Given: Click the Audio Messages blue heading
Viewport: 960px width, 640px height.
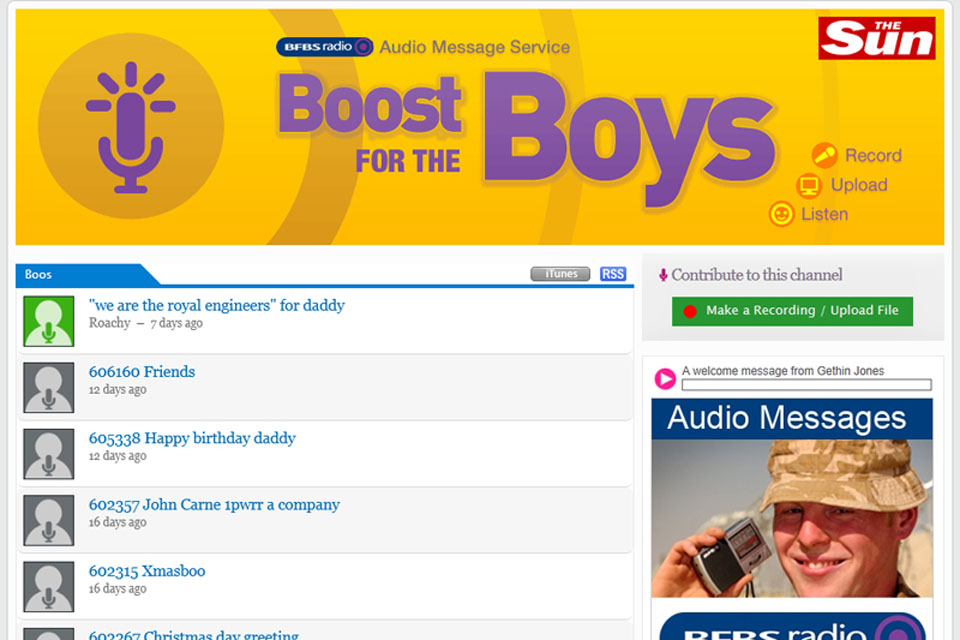Looking at the screenshot, I should coord(792,419).
